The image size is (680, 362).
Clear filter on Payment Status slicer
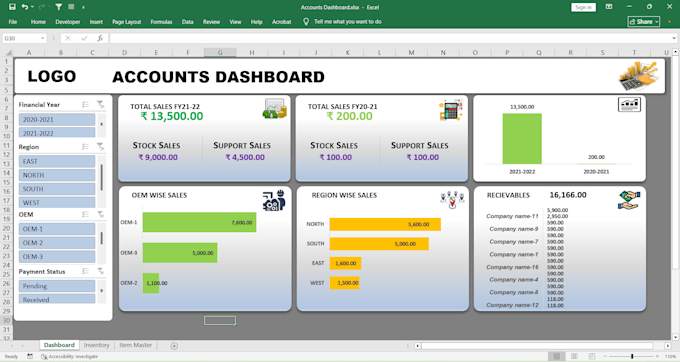coord(100,271)
